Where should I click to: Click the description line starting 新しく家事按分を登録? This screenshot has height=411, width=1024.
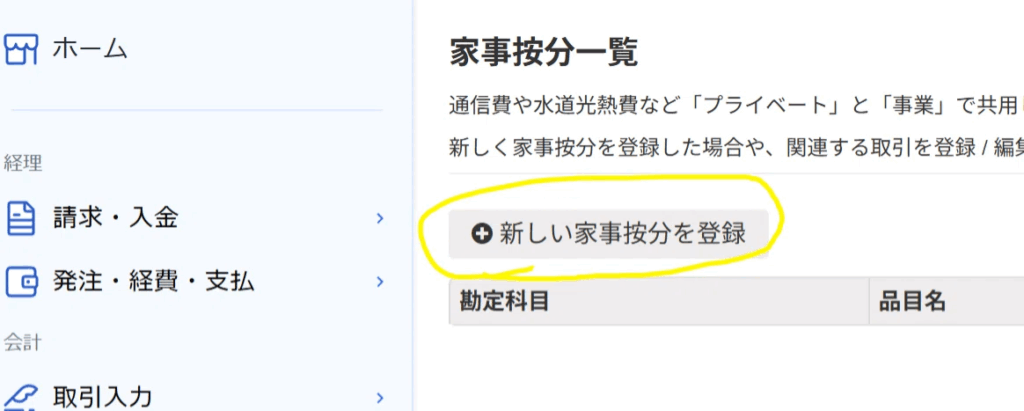[737, 147]
